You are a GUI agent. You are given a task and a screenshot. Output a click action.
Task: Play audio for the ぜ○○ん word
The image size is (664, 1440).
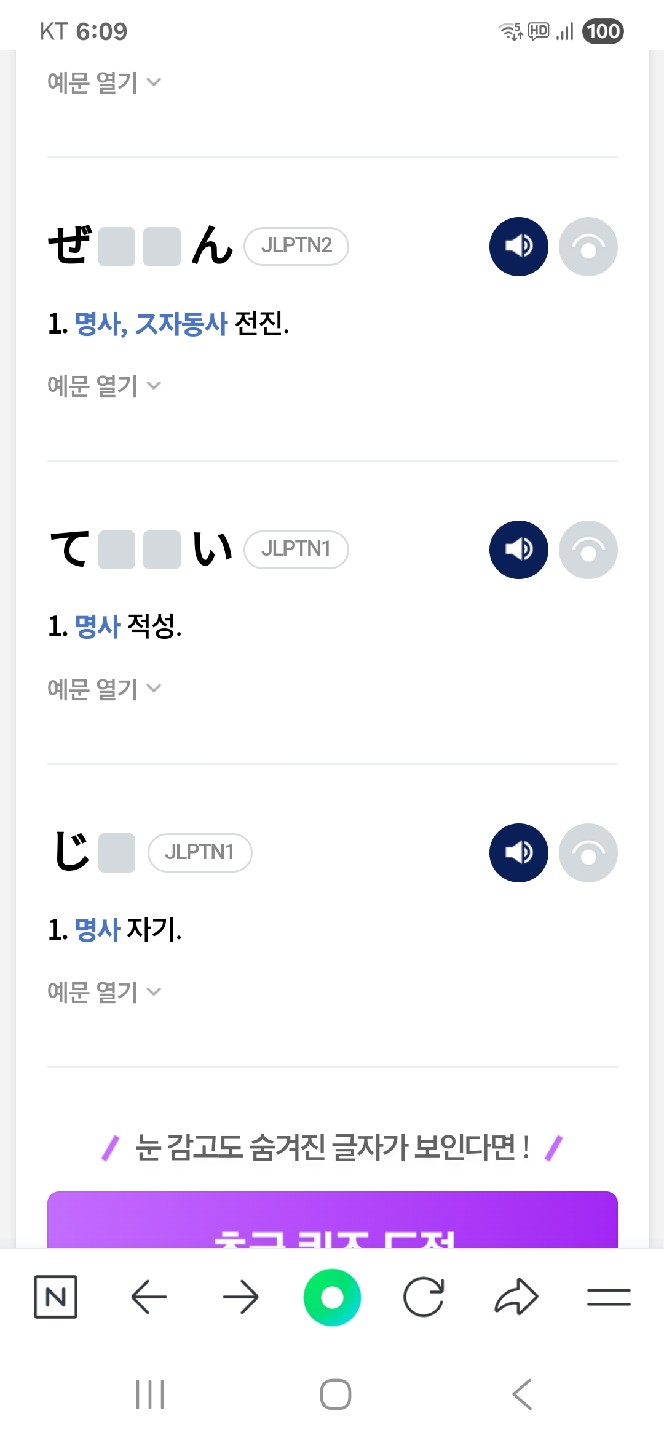pyautogui.click(x=518, y=246)
